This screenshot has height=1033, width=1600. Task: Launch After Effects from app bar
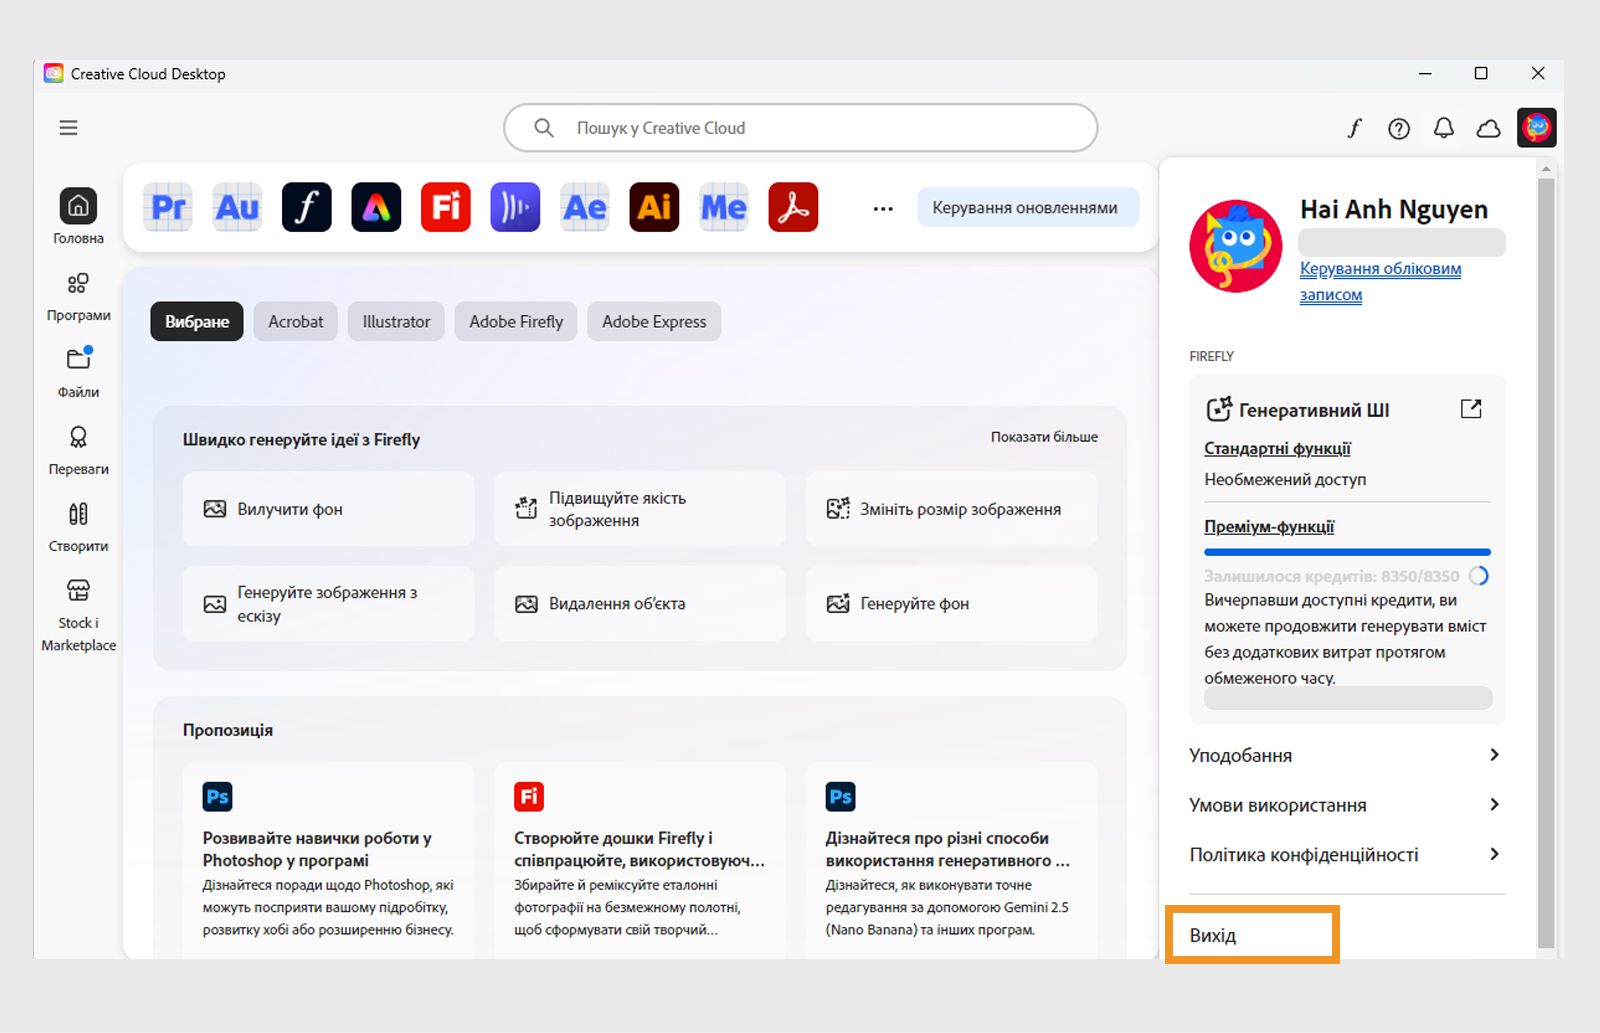(x=585, y=207)
